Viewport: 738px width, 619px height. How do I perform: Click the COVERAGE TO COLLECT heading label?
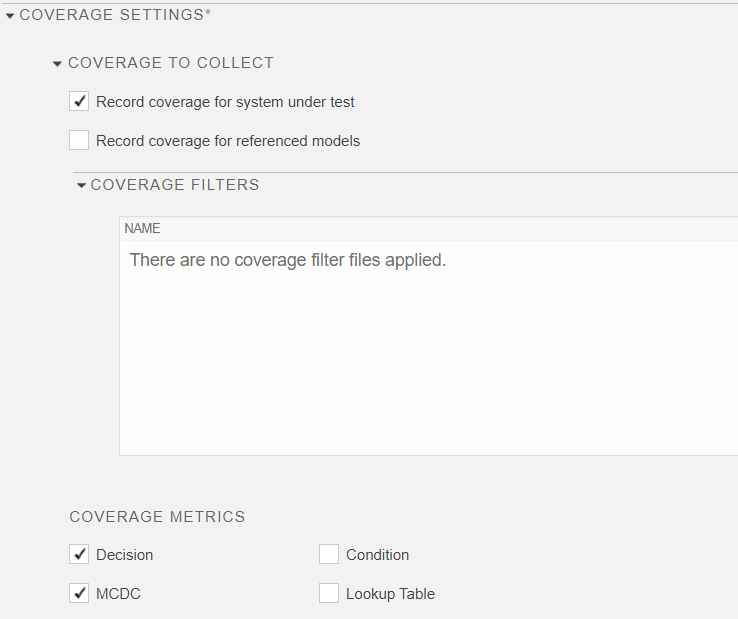170,63
